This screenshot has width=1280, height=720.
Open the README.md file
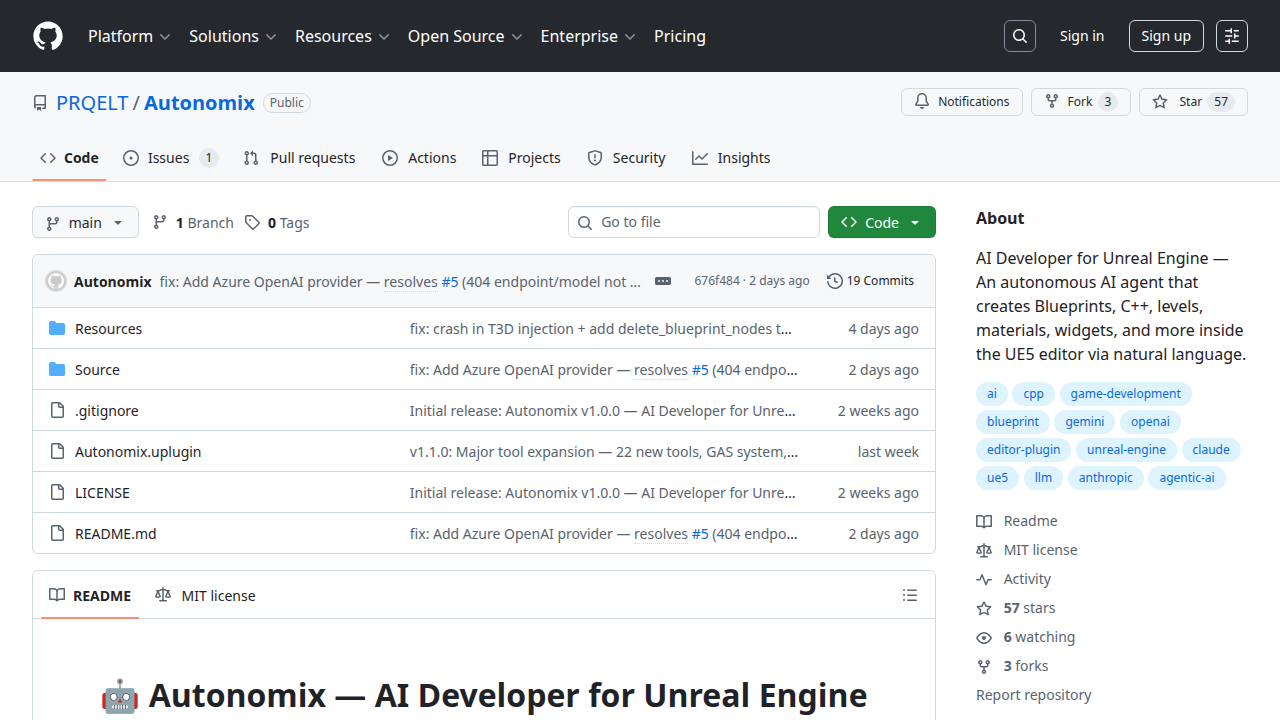tap(116, 534)
